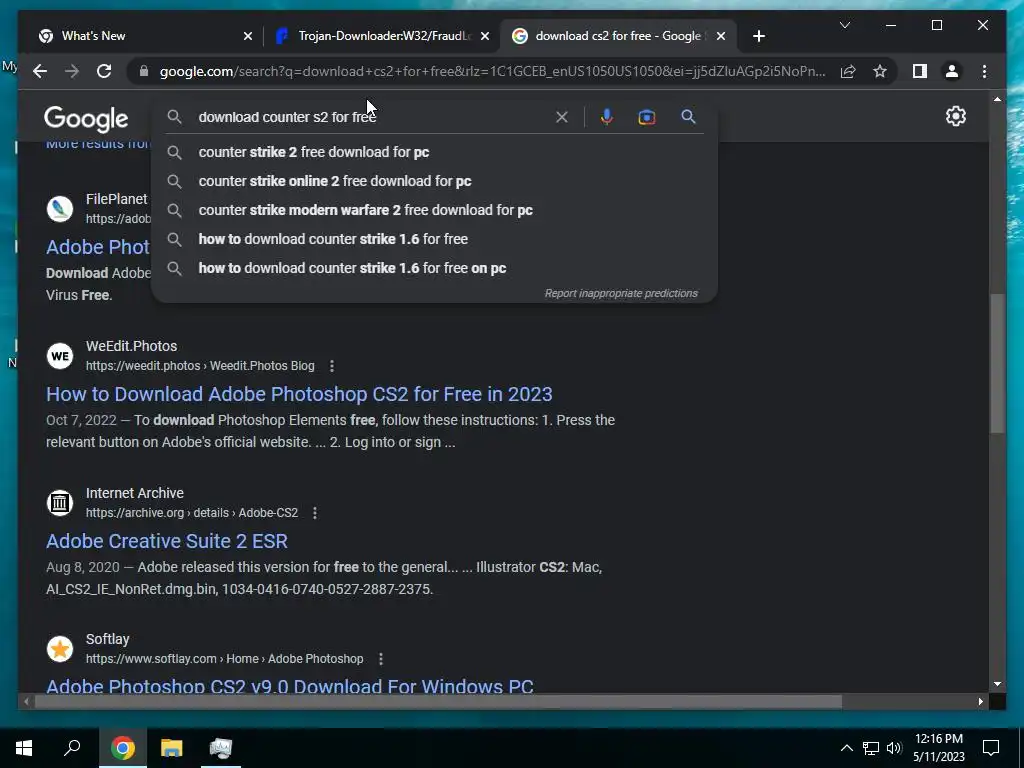1024x768 pixels.
Task: Clear the Google search box text
Action: point(562,117)
